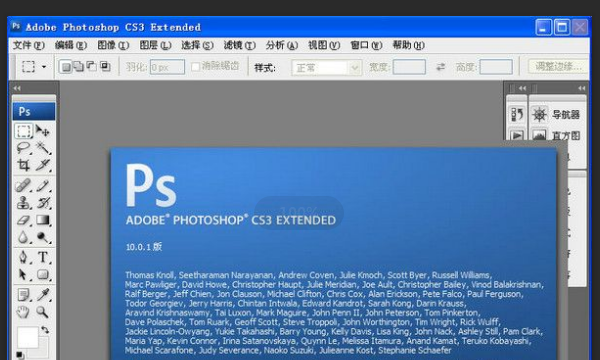Select the Blur tool
The width and height of the screenshot is (600, 360).
(23, 237)
